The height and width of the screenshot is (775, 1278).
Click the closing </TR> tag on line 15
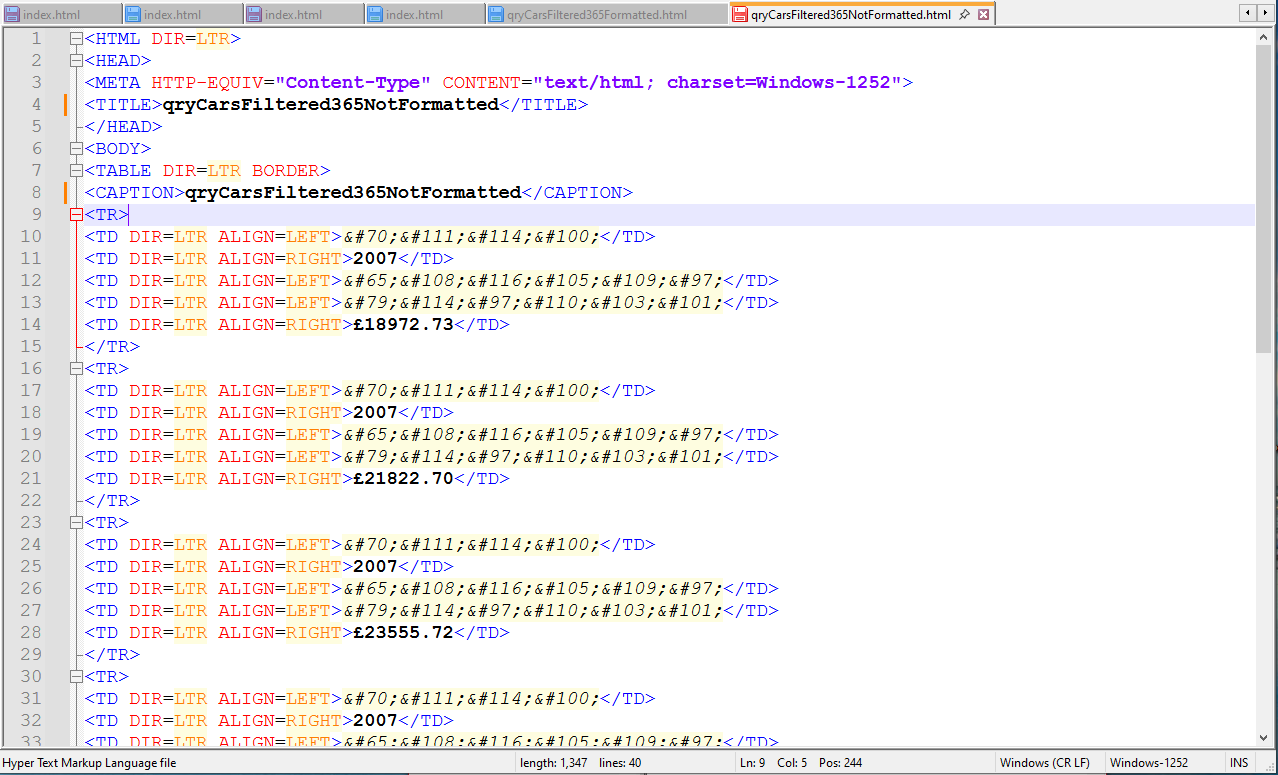(x=112, y=346)
